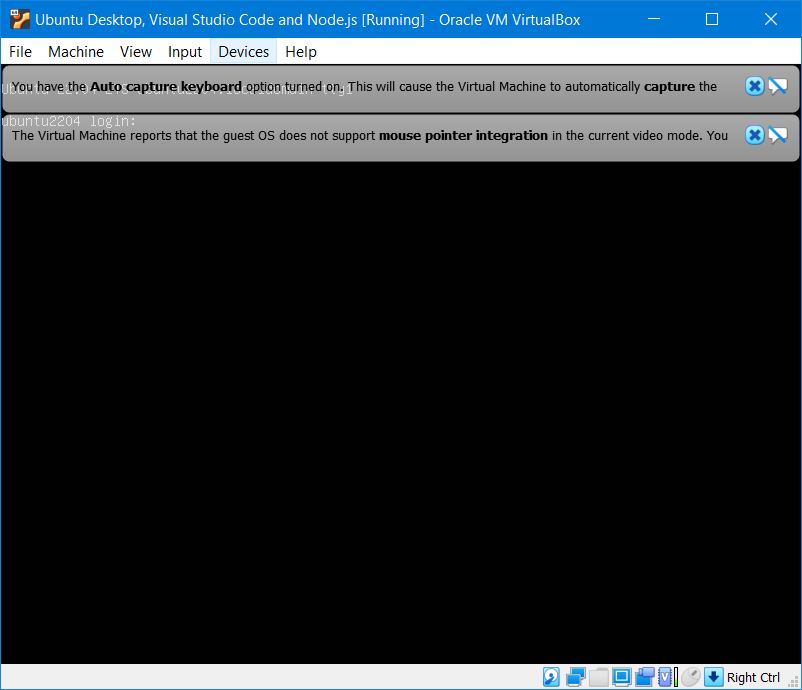Expand the View menu

click(x=136, y=51)
